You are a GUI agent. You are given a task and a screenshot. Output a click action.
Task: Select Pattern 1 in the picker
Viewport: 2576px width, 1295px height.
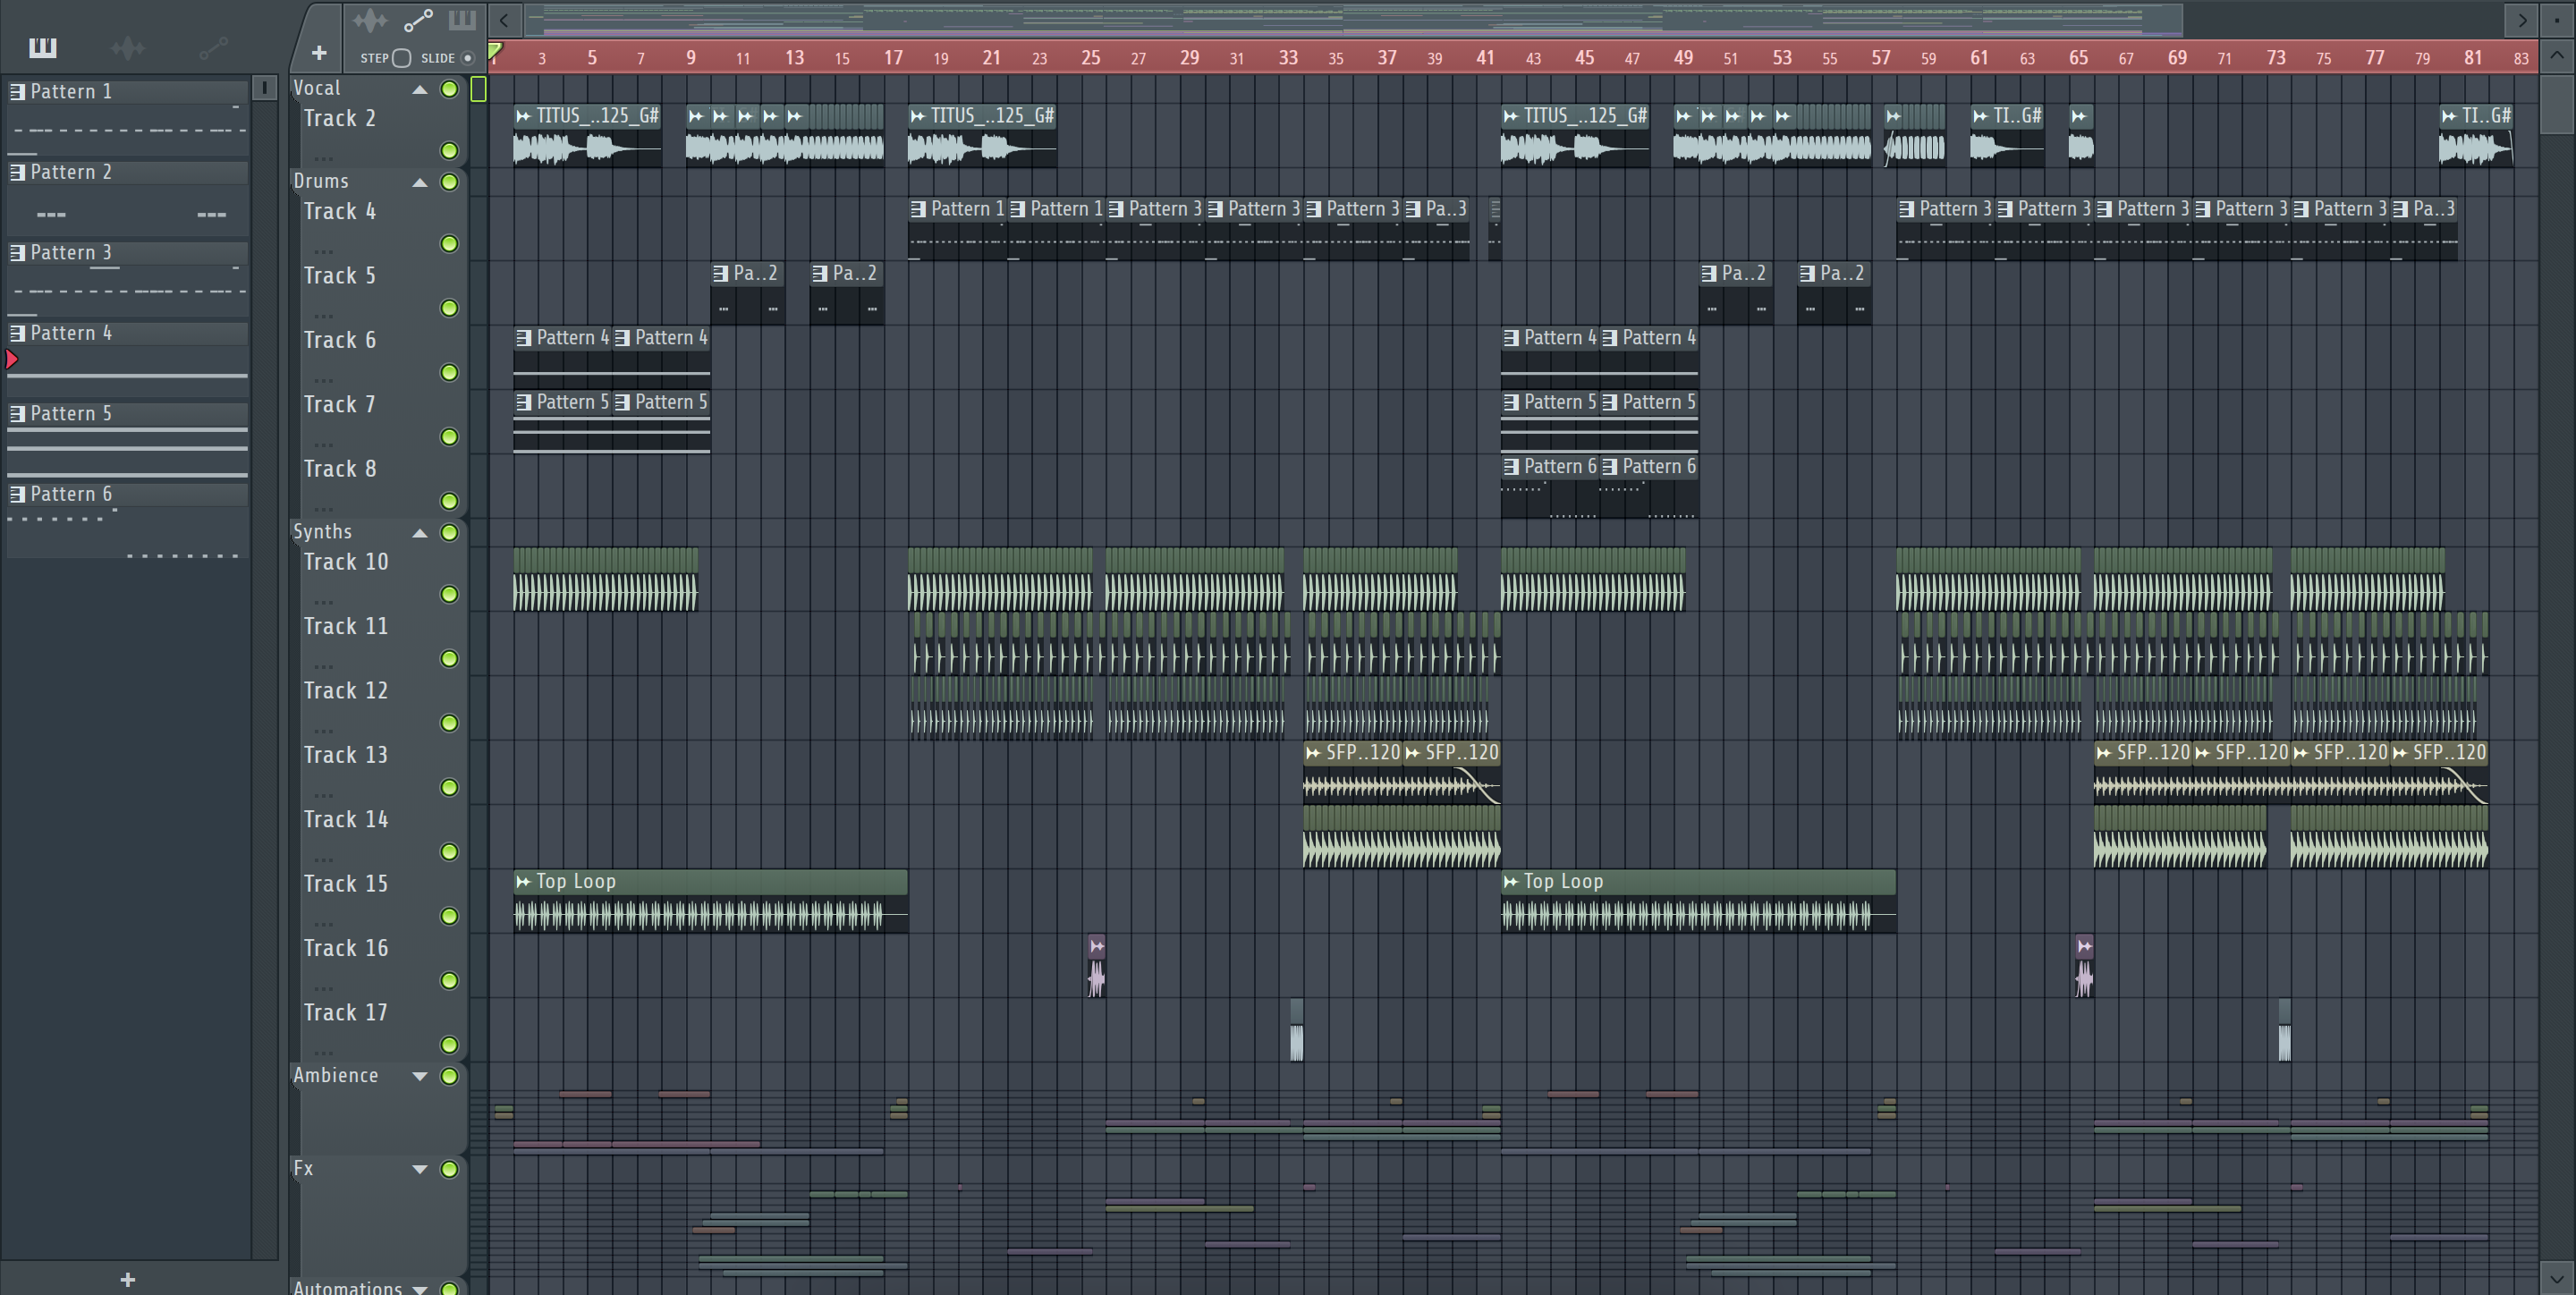click(x=127, y=116)
